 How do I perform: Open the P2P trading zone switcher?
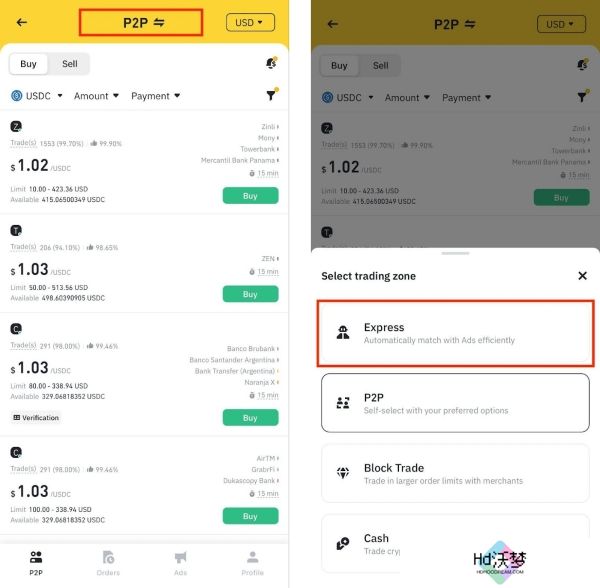click(141, 23)
